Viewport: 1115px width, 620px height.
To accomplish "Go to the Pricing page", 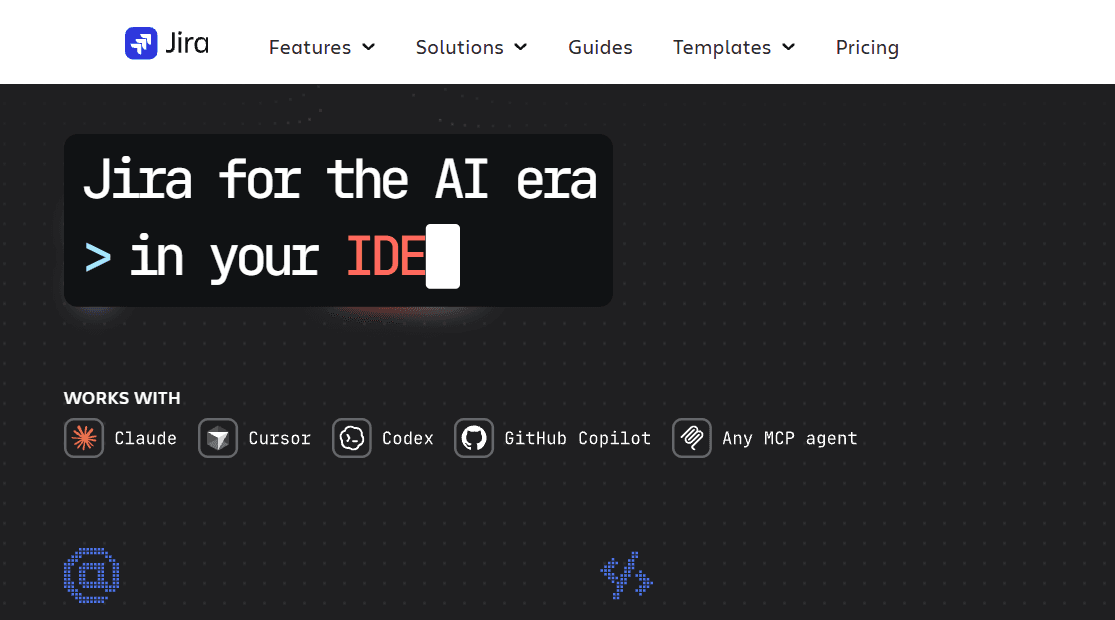I will click(867, 47).
